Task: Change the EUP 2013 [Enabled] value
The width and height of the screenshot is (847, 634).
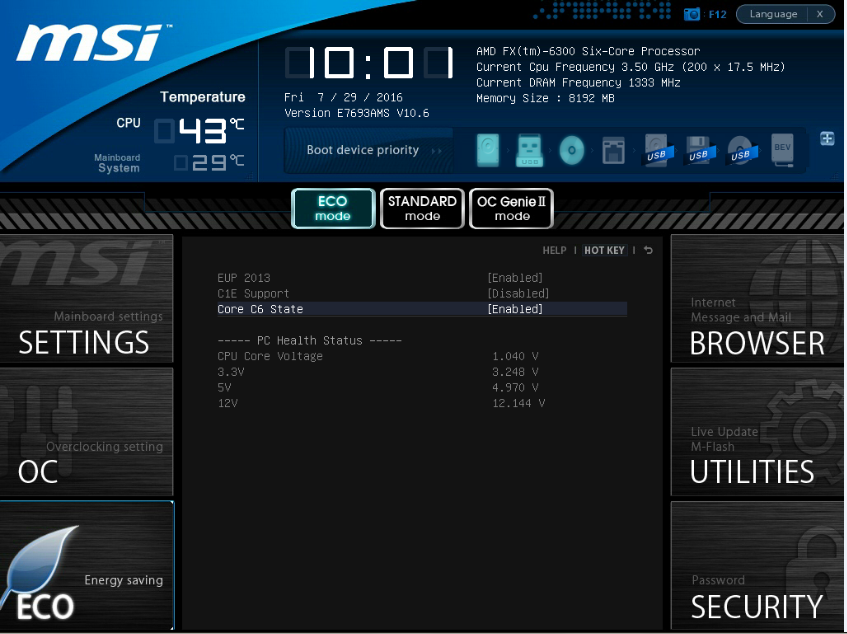Action: click(x=515, y=278)
